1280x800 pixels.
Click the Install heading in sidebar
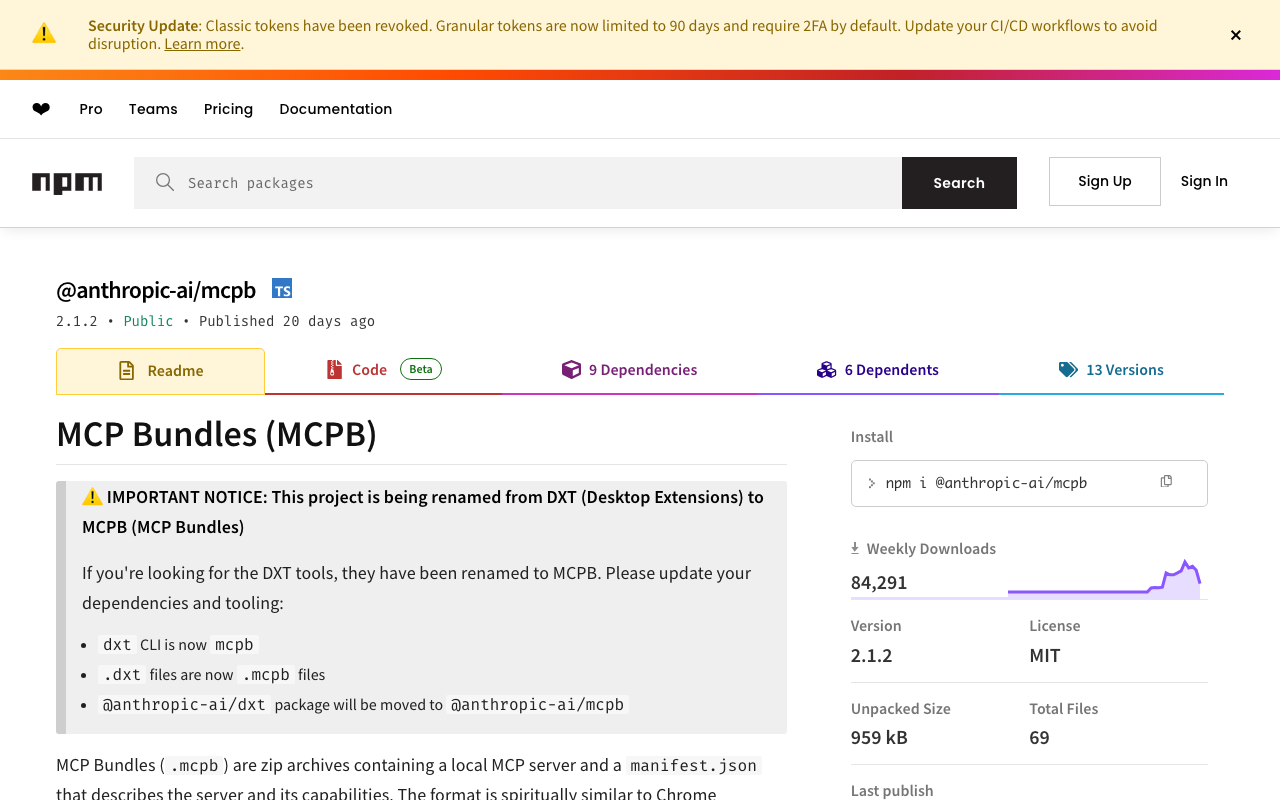click(872, 437)
